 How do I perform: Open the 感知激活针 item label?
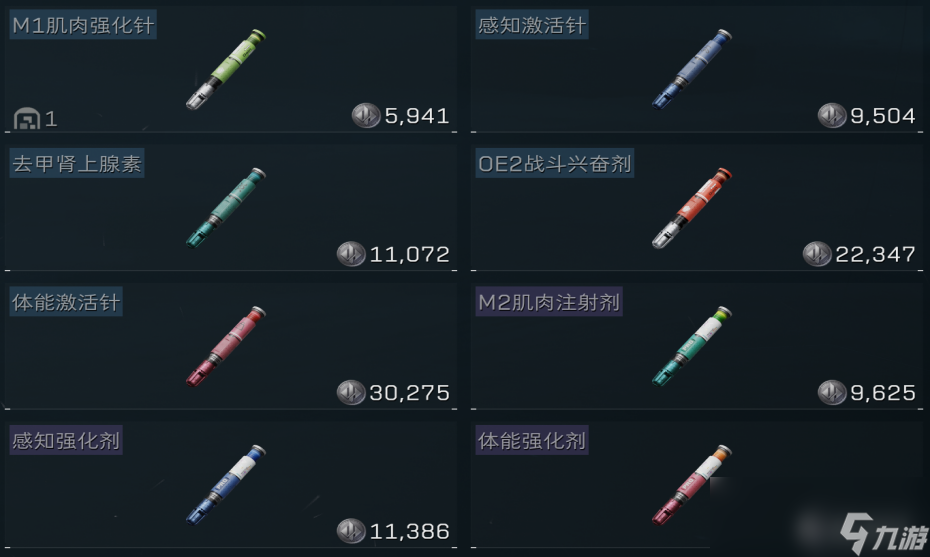coord(531,25)
